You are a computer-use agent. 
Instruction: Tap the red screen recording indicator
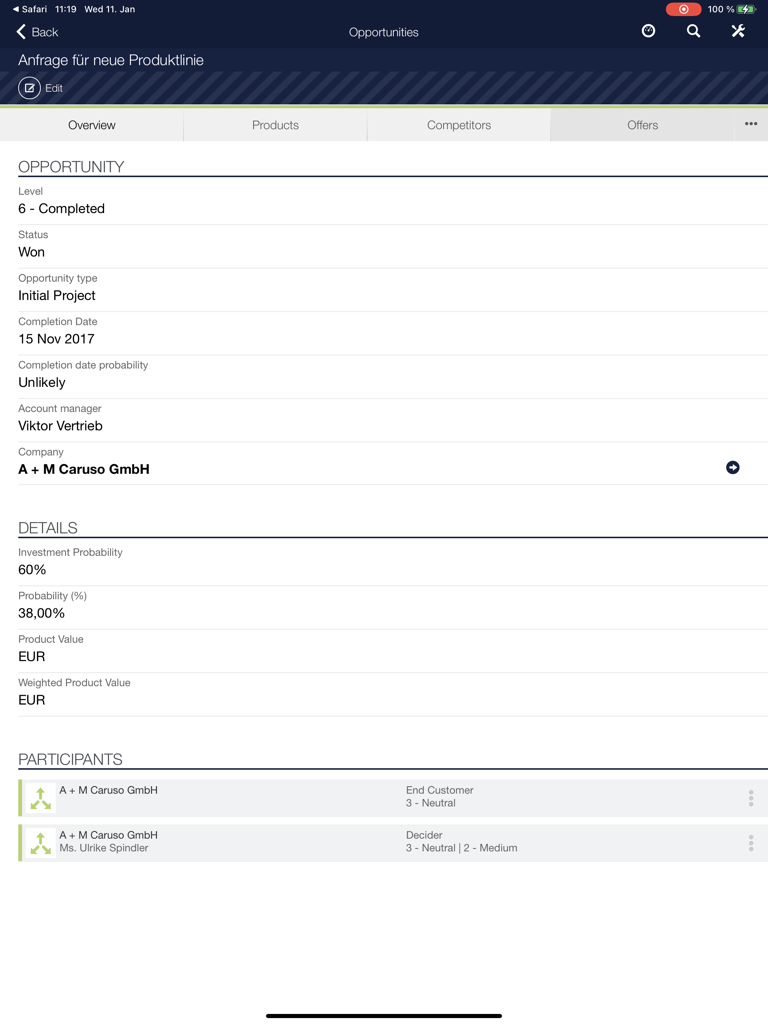[683, 9]
